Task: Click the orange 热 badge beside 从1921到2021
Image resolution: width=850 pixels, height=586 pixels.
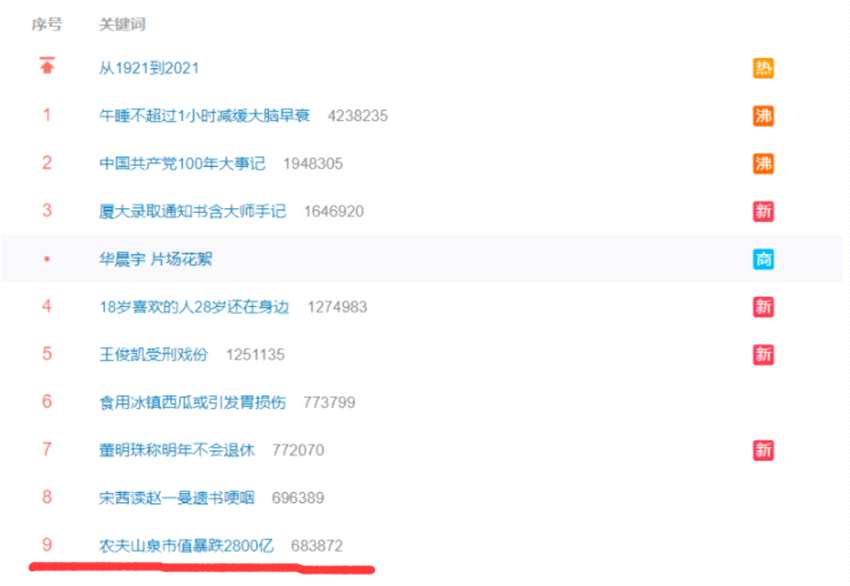Action: click(x=763, y=68)
